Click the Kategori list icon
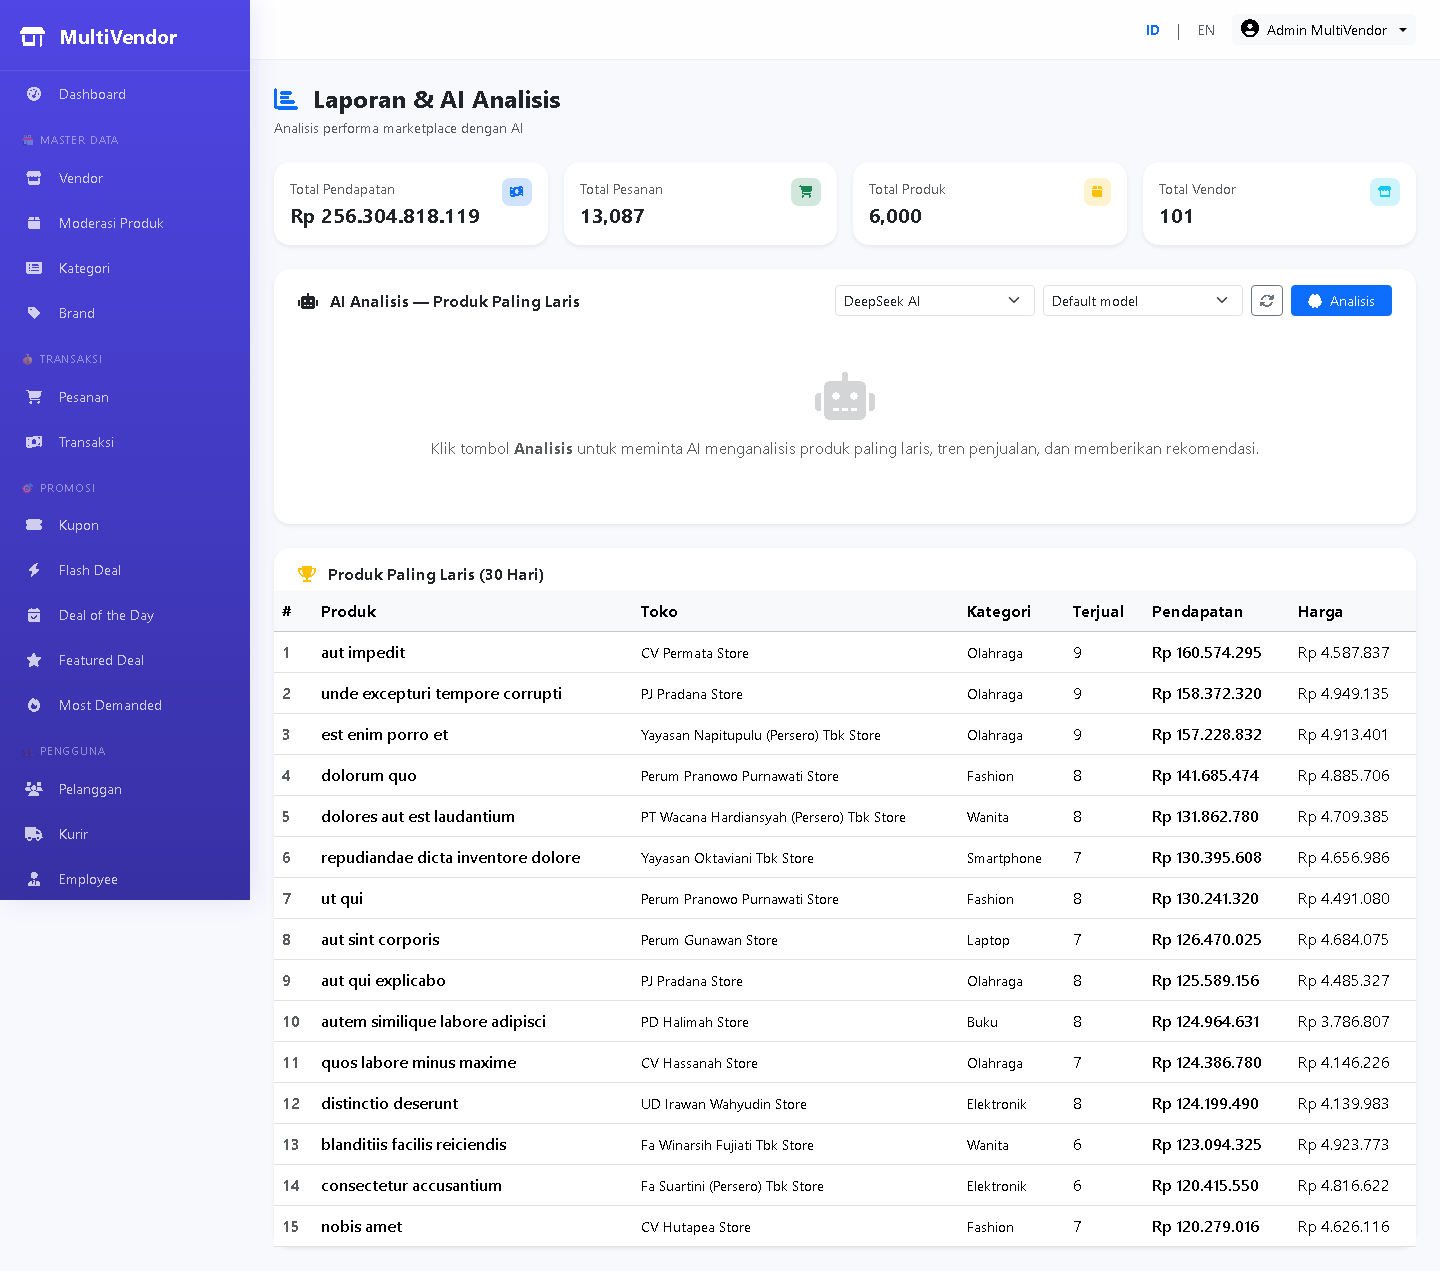Screen dimensions: 1440x1271 34,268
